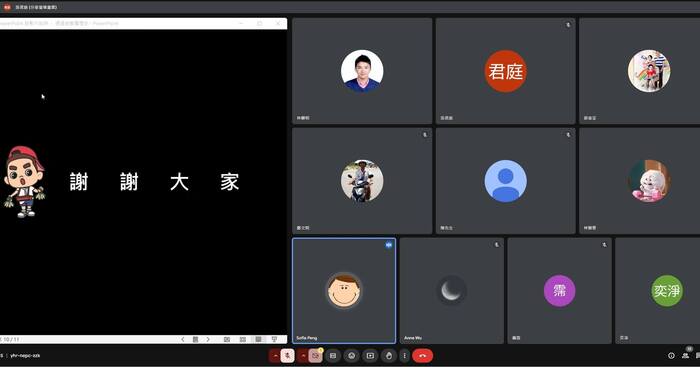Open the chat panel icon
Screen dimensions: 700x367
(x=698, y=356)
